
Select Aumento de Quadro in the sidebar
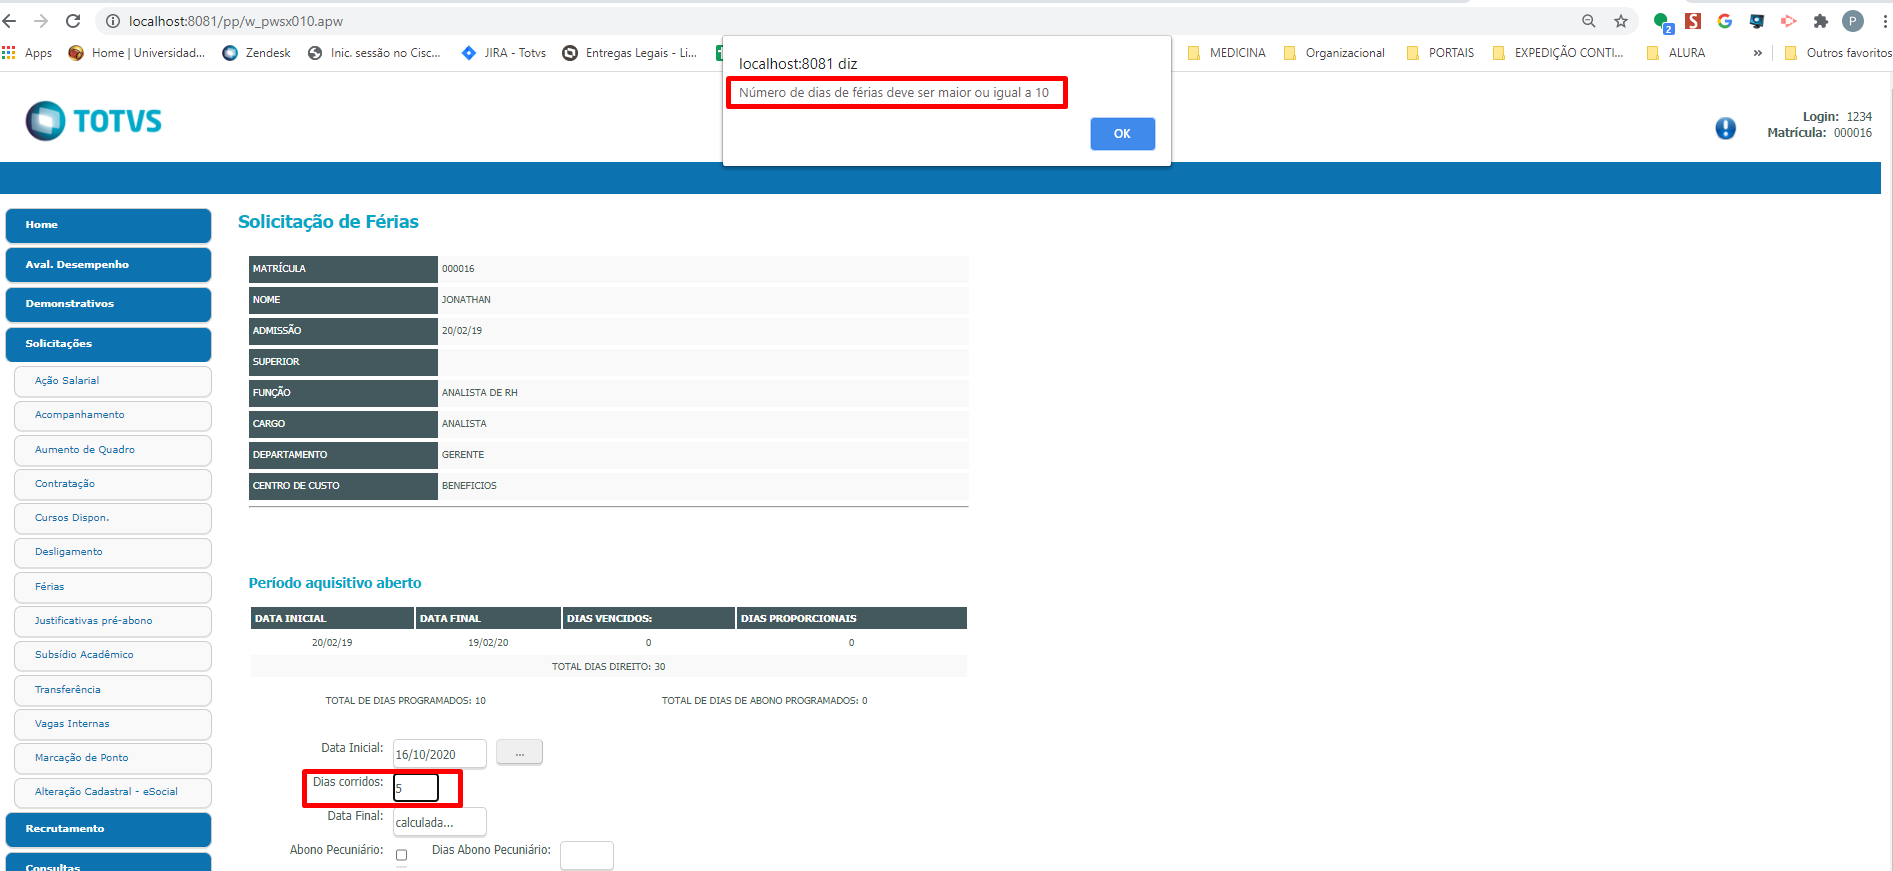[113, 450]
